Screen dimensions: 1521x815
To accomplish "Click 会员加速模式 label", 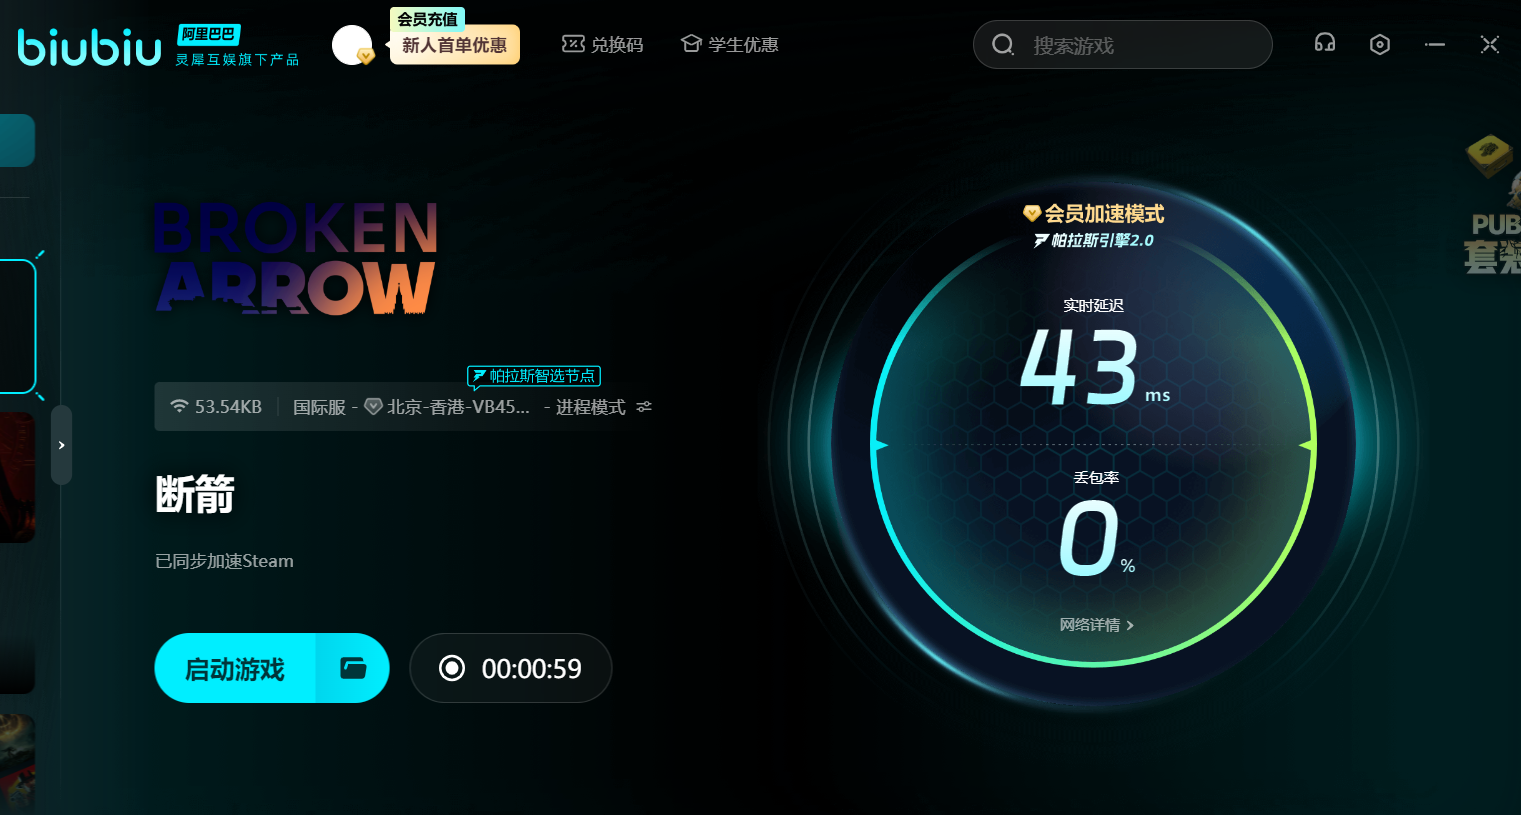I will [1094, 213].
